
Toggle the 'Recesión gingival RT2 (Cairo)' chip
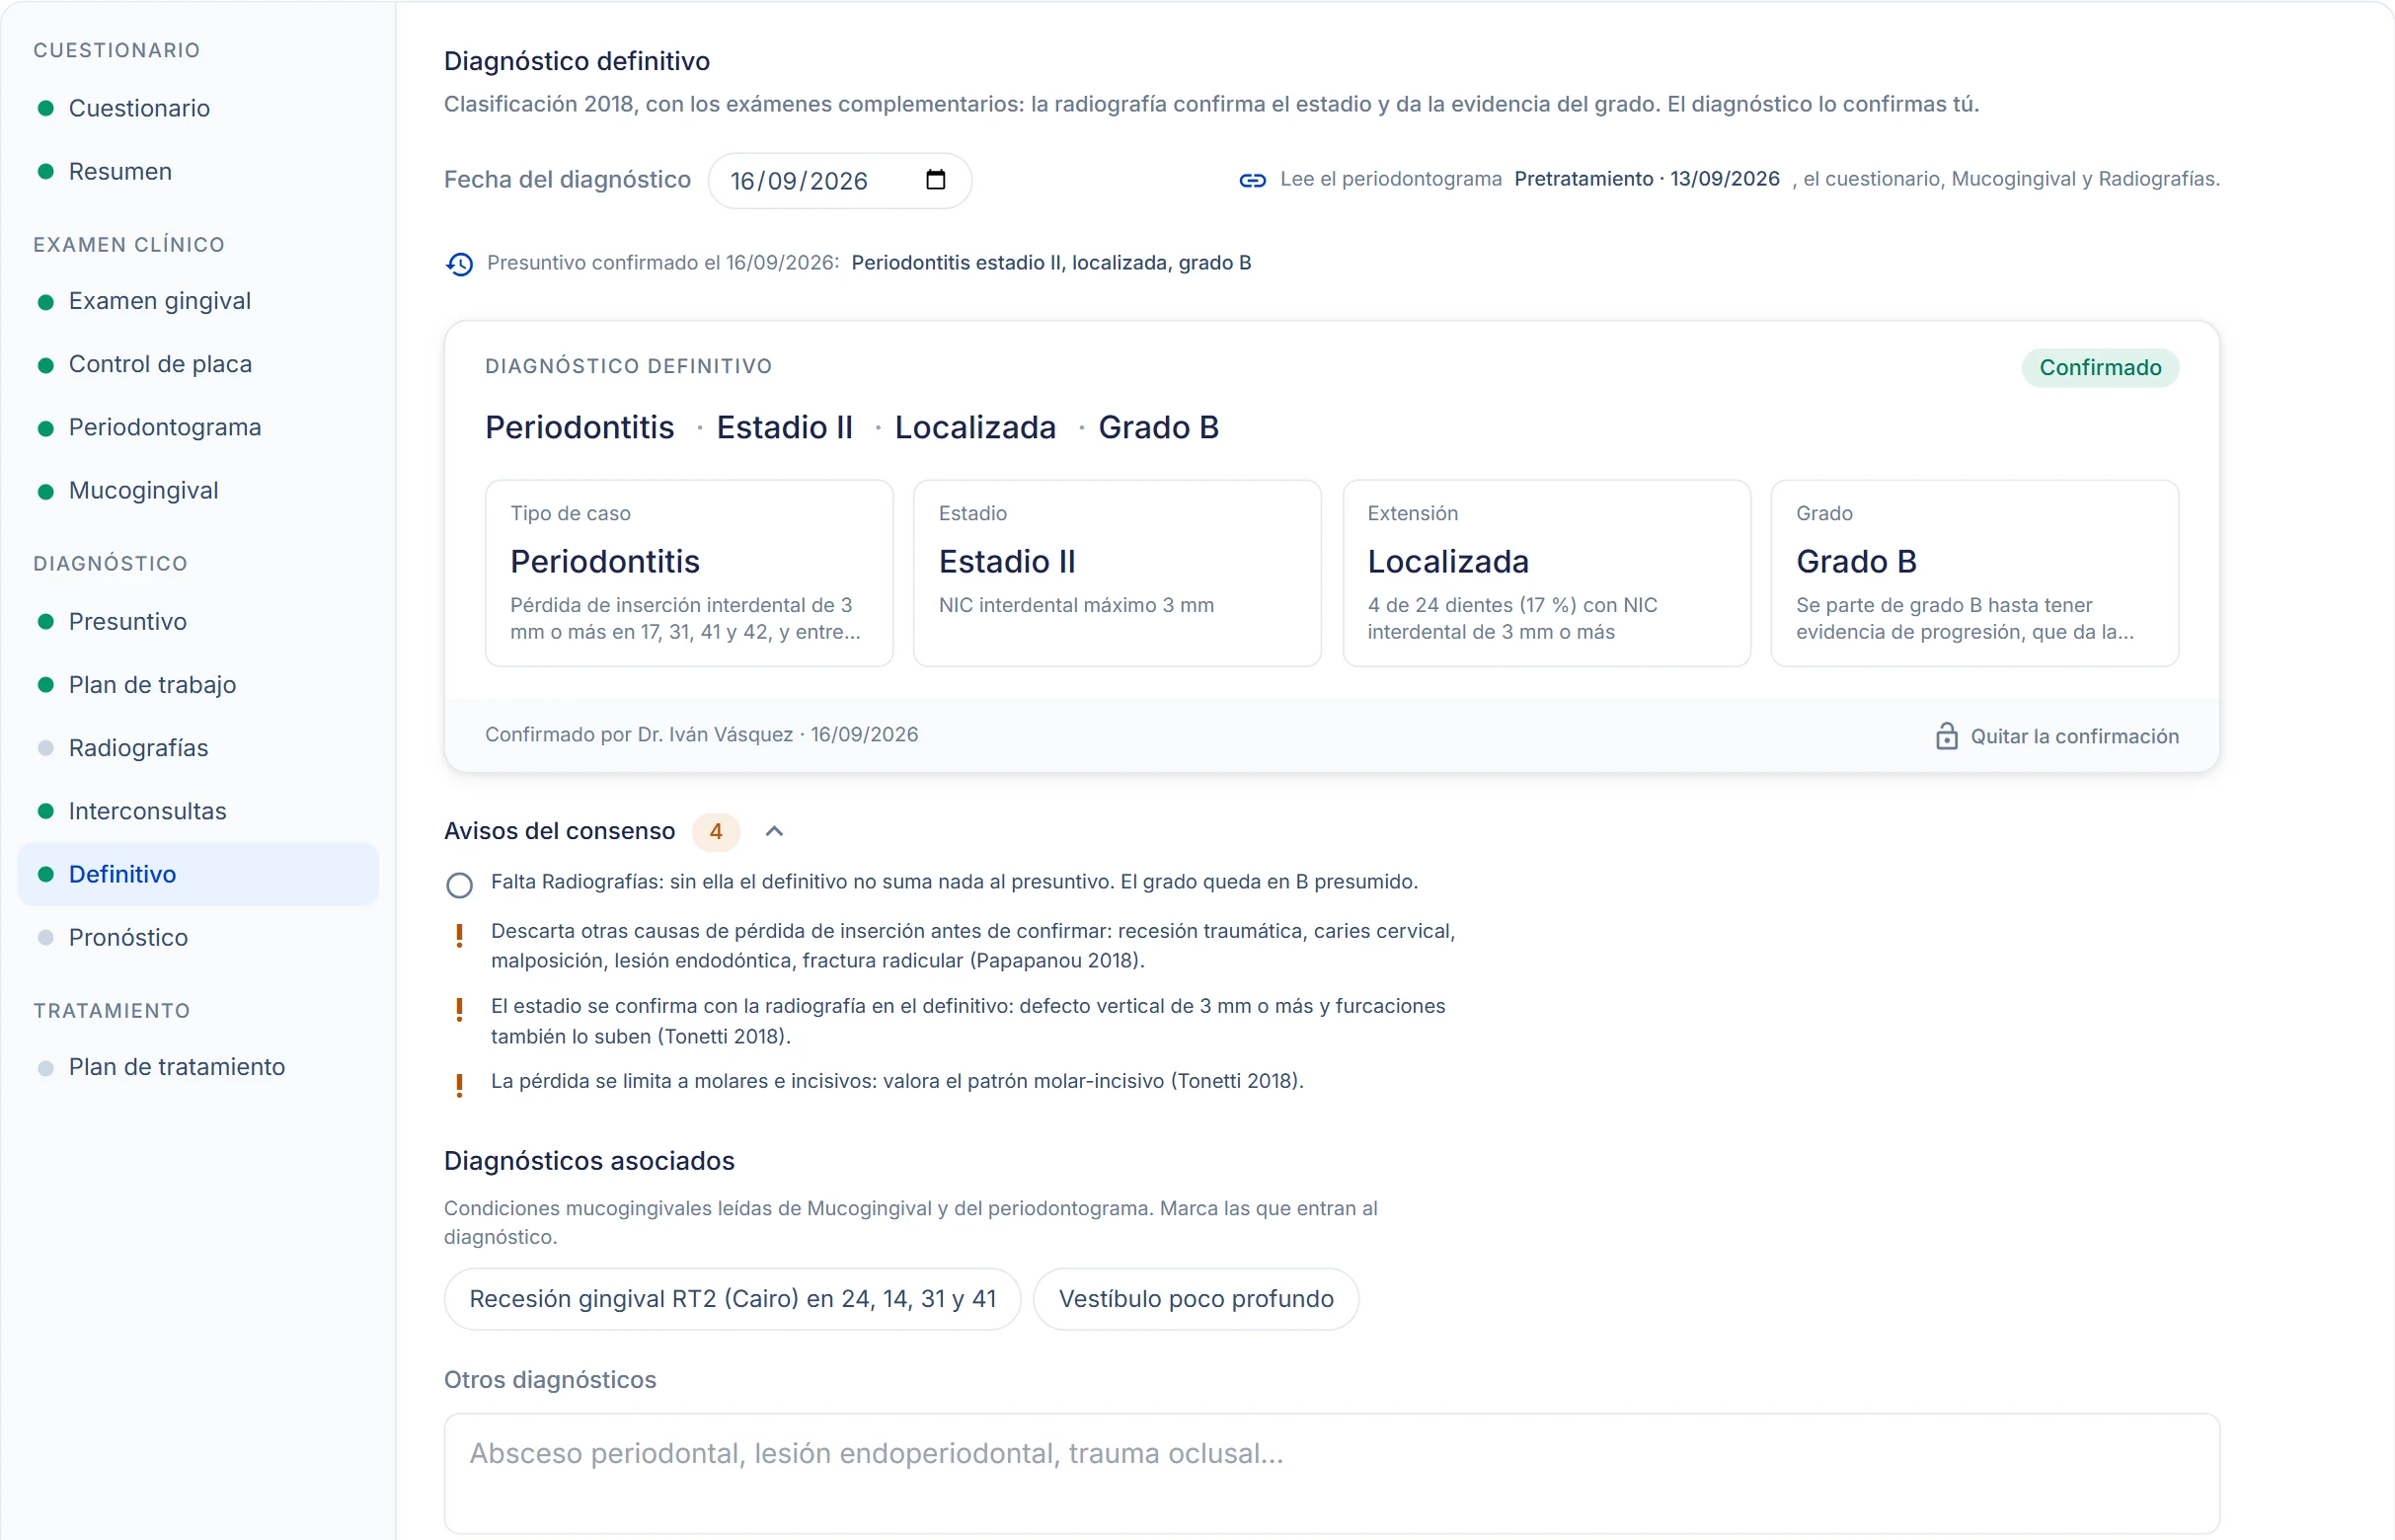(x=732, y=1299)
